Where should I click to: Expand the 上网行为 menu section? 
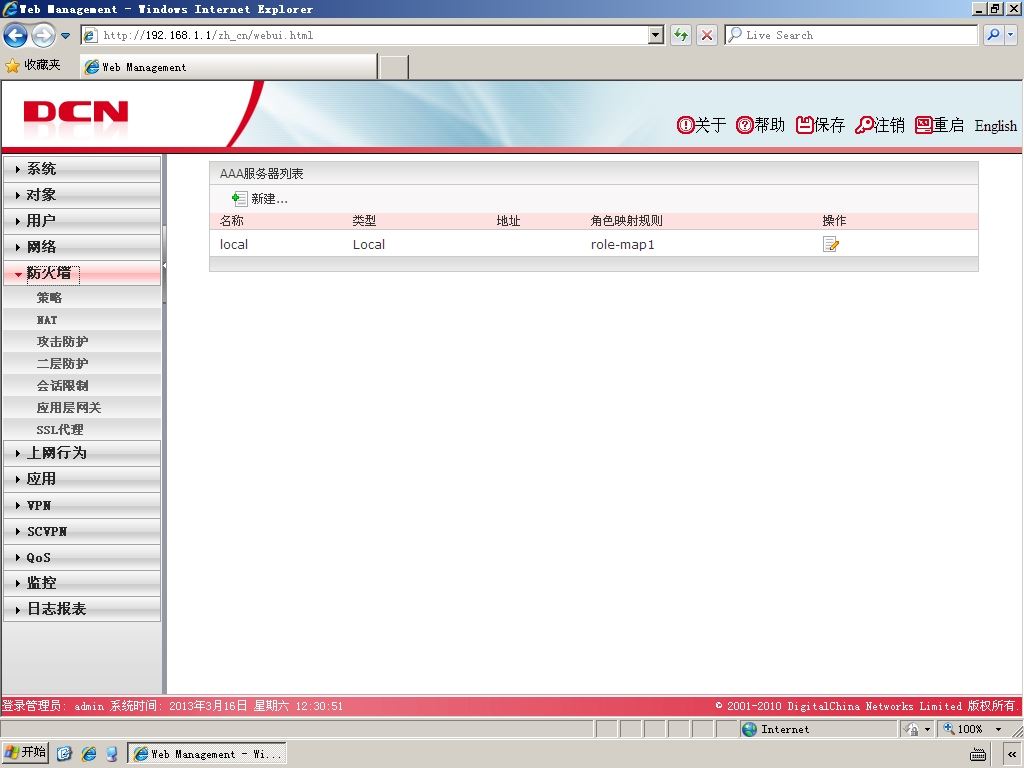[x=82, y=453]
